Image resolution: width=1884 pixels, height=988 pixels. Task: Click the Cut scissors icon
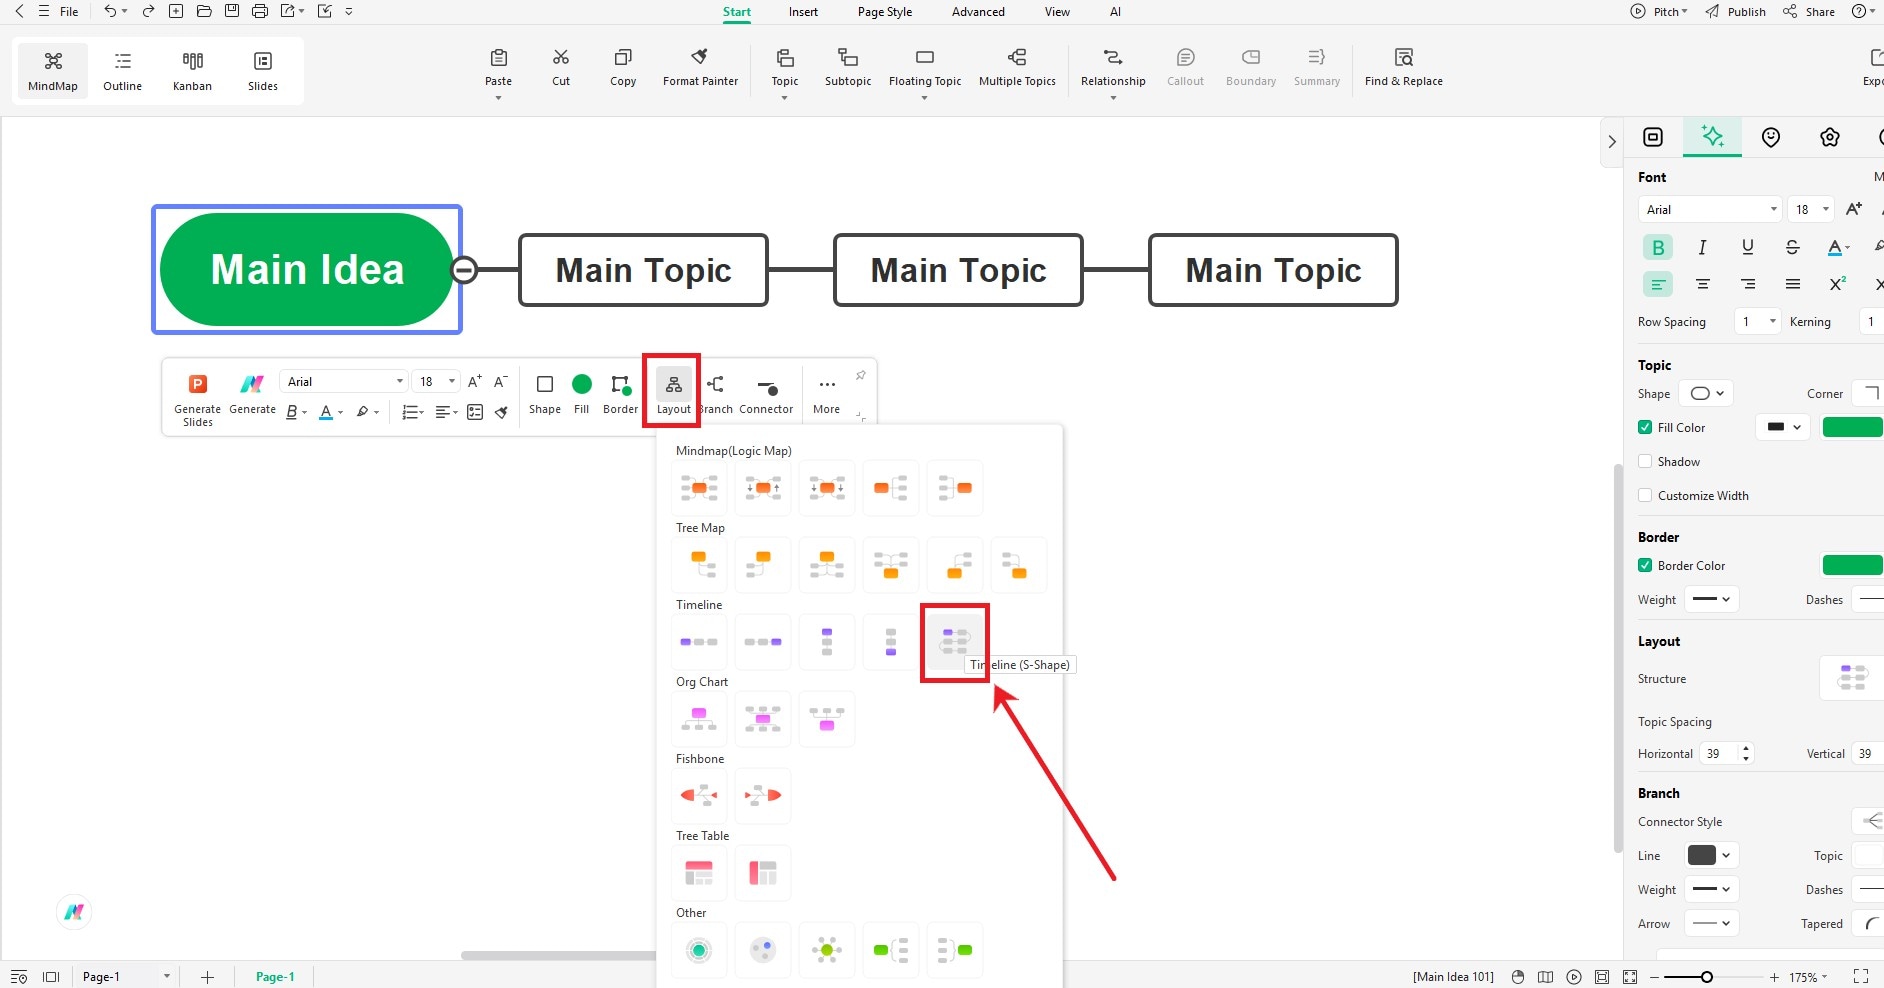(x=561, y=57)
